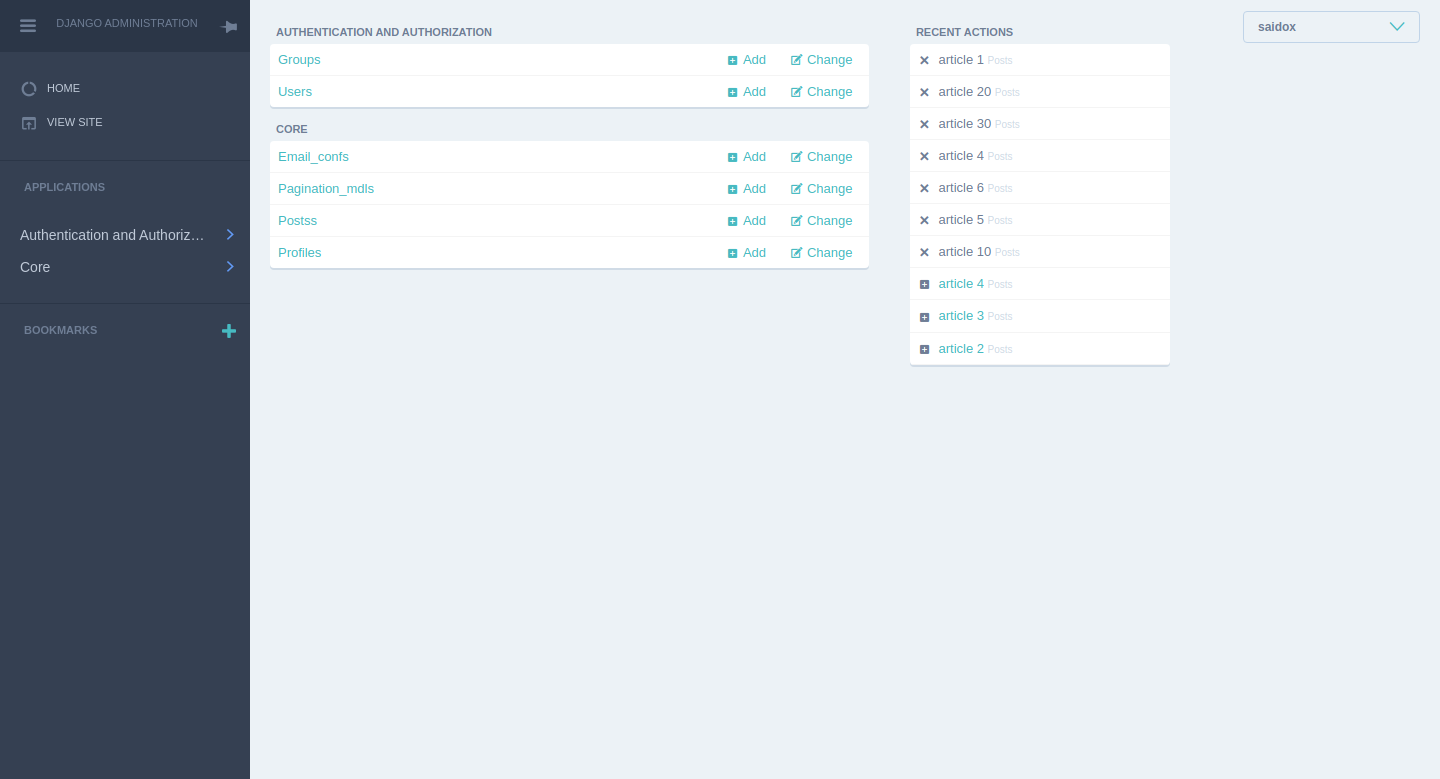Pin the sidebar with the pin icon

229,25
